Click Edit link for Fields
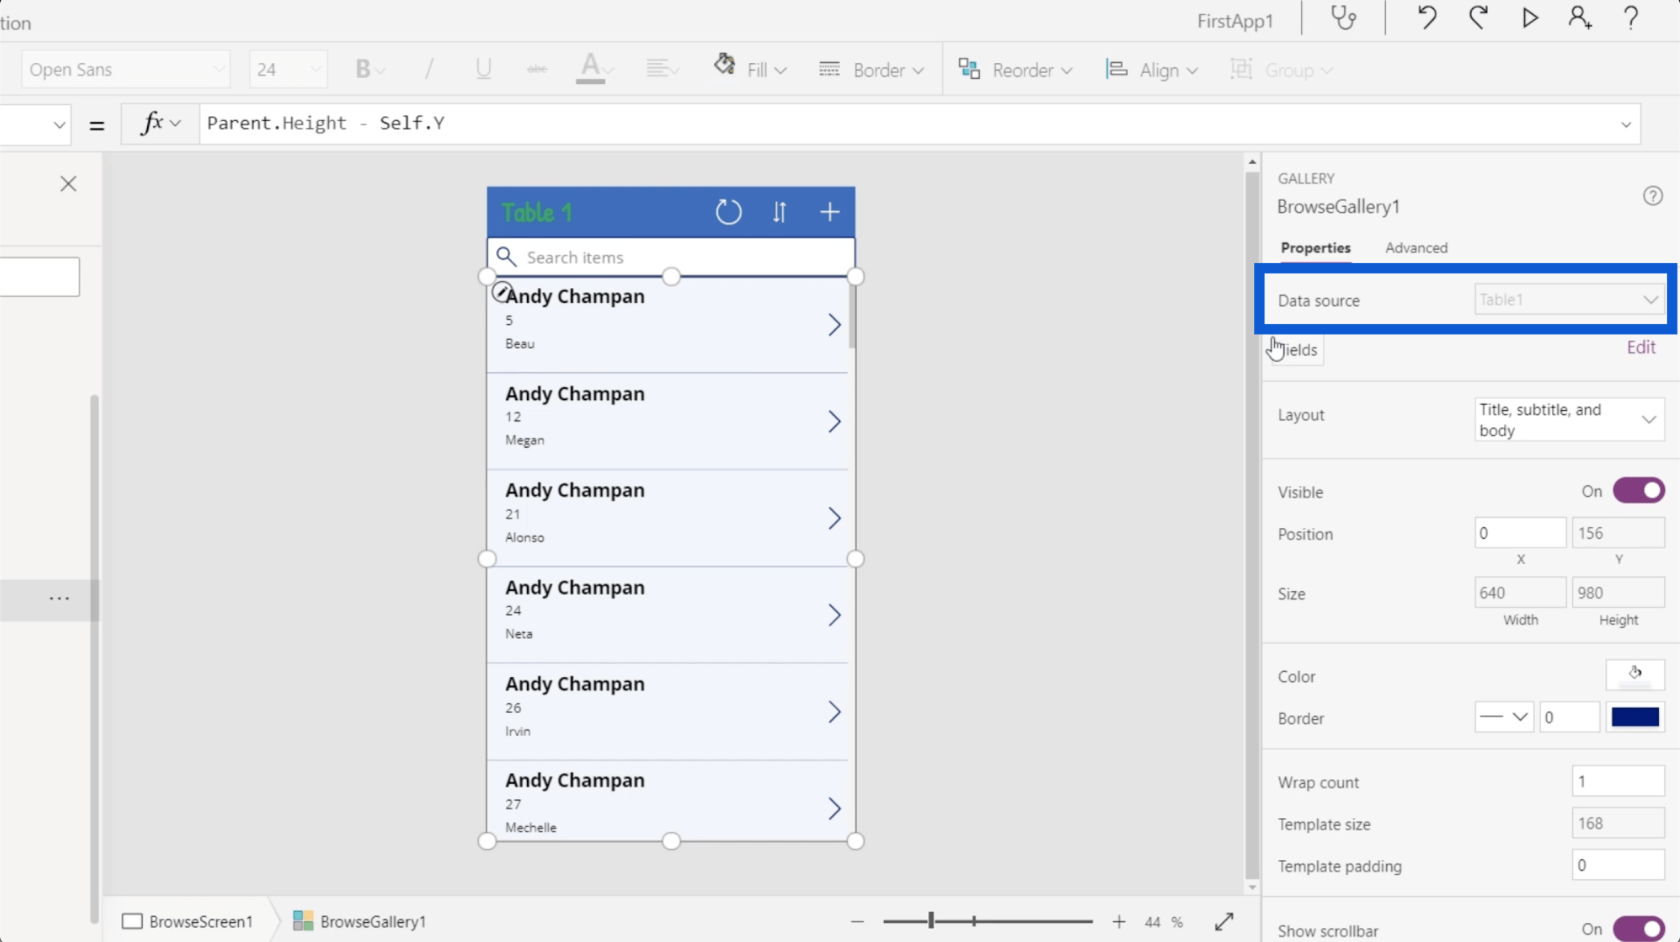The image size is (1680, 942). 1641,347
